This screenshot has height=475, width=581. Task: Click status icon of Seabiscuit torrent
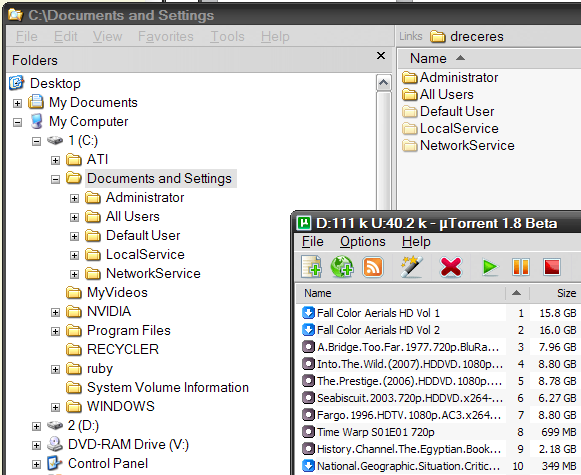pos(308,398)
